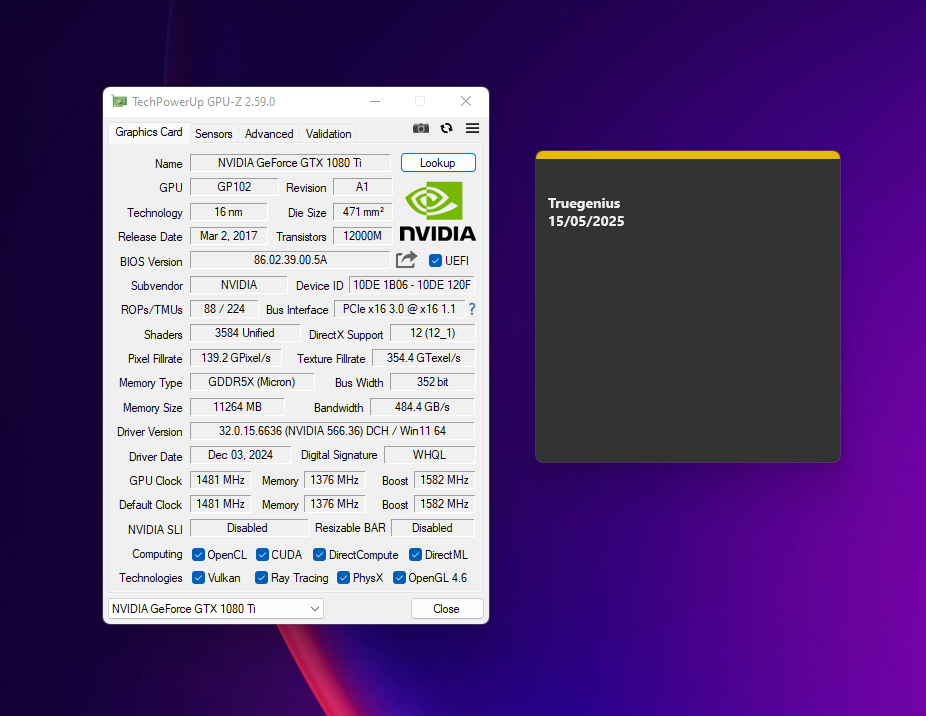Image resolution: width=926 pixels, height=716 pixels.
Task: Refresh GPU info with the reload icon
Action: coord(446,128)
